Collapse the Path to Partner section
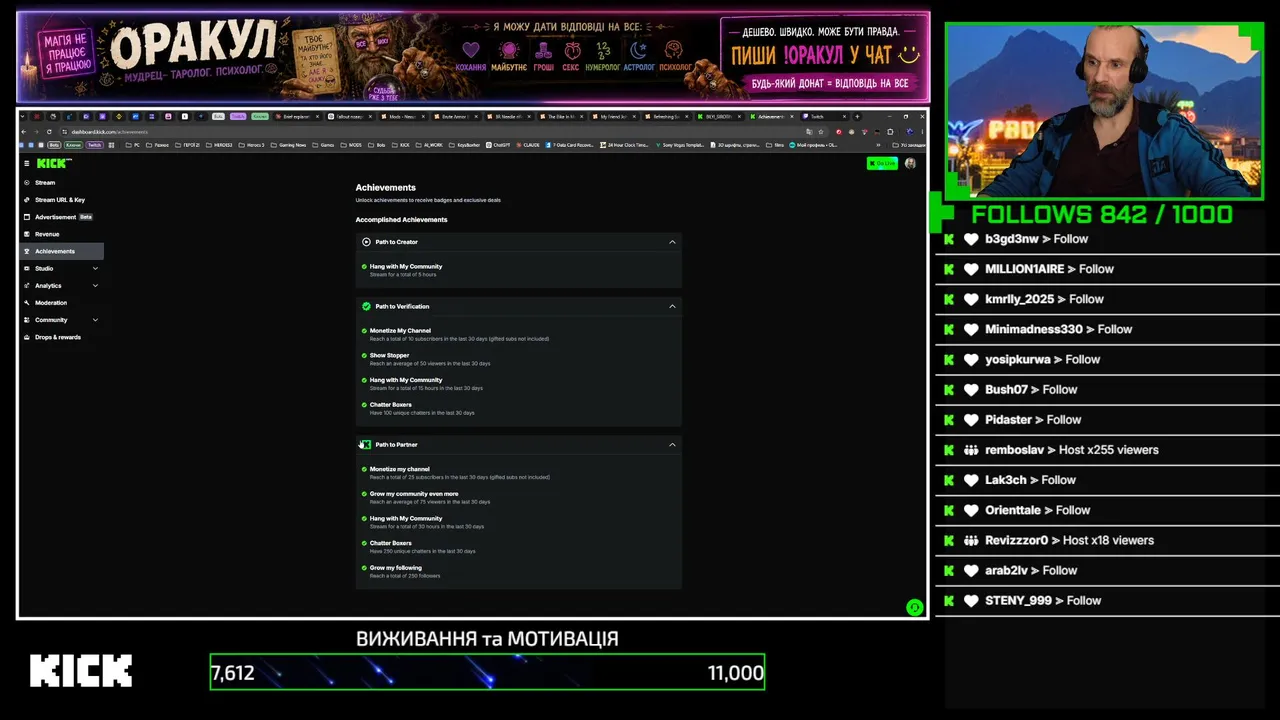This screenshot has width=1280, height=720. coord(672,444)
